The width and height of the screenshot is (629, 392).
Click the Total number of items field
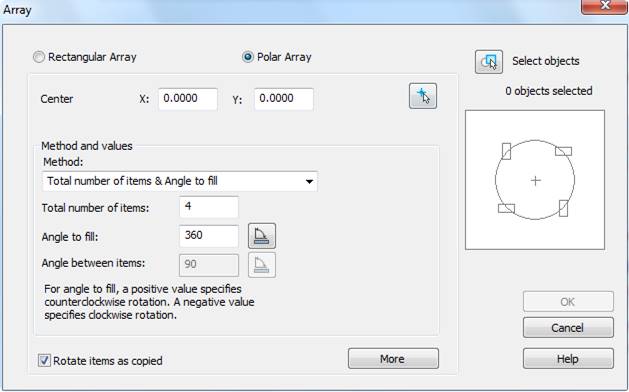click(x=209, y=207)
